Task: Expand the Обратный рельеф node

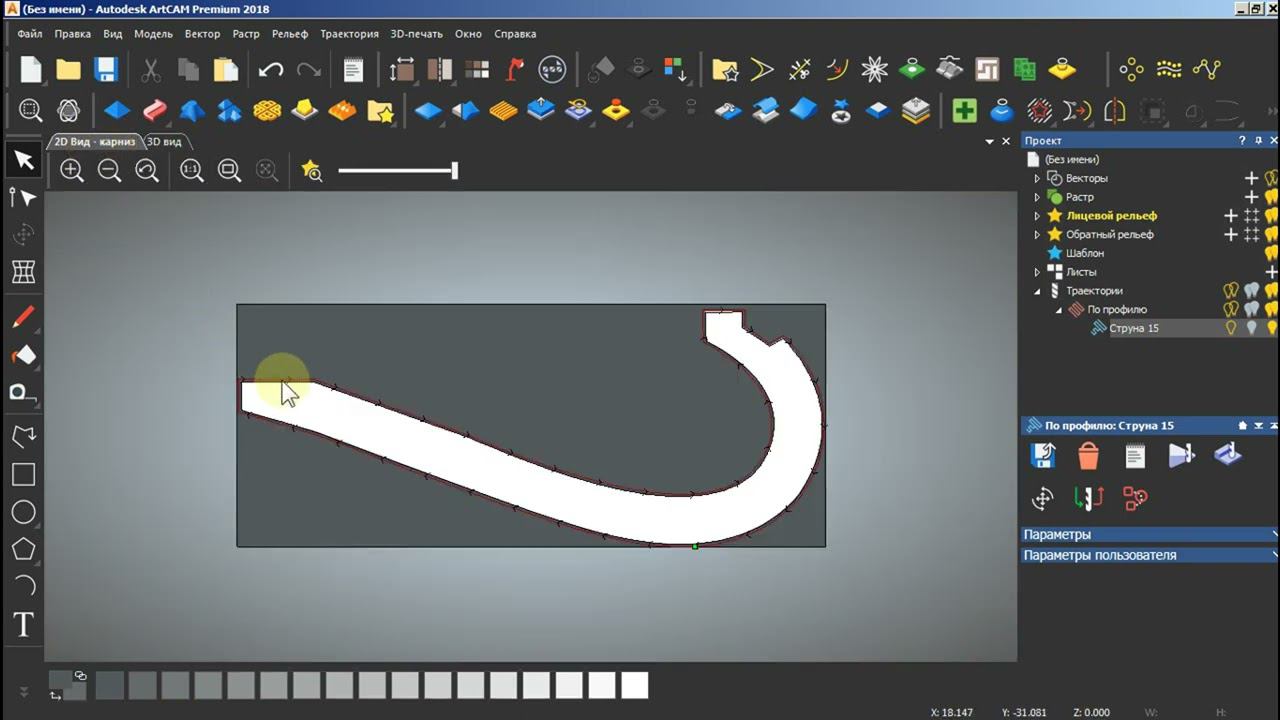Action: coord(1037,235)
